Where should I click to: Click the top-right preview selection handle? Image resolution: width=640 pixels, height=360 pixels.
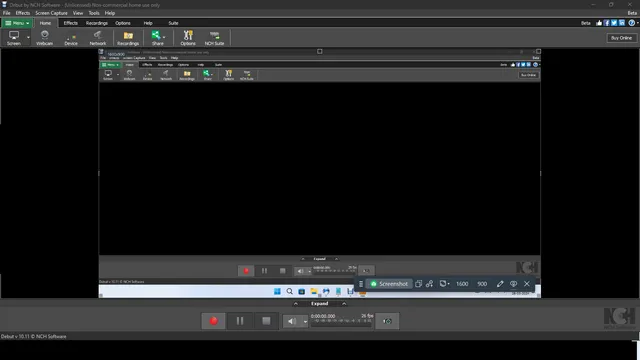pos(538,51)
